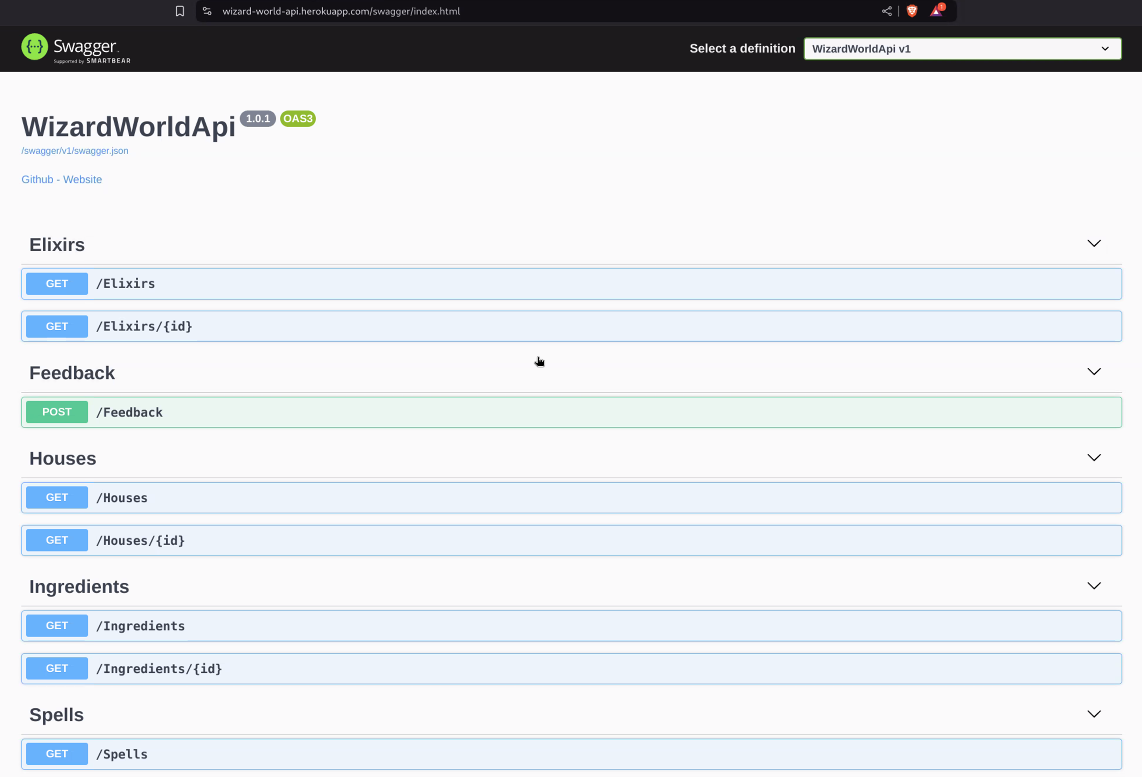Expand GET /Elixirs operation

tap(571, 284)
